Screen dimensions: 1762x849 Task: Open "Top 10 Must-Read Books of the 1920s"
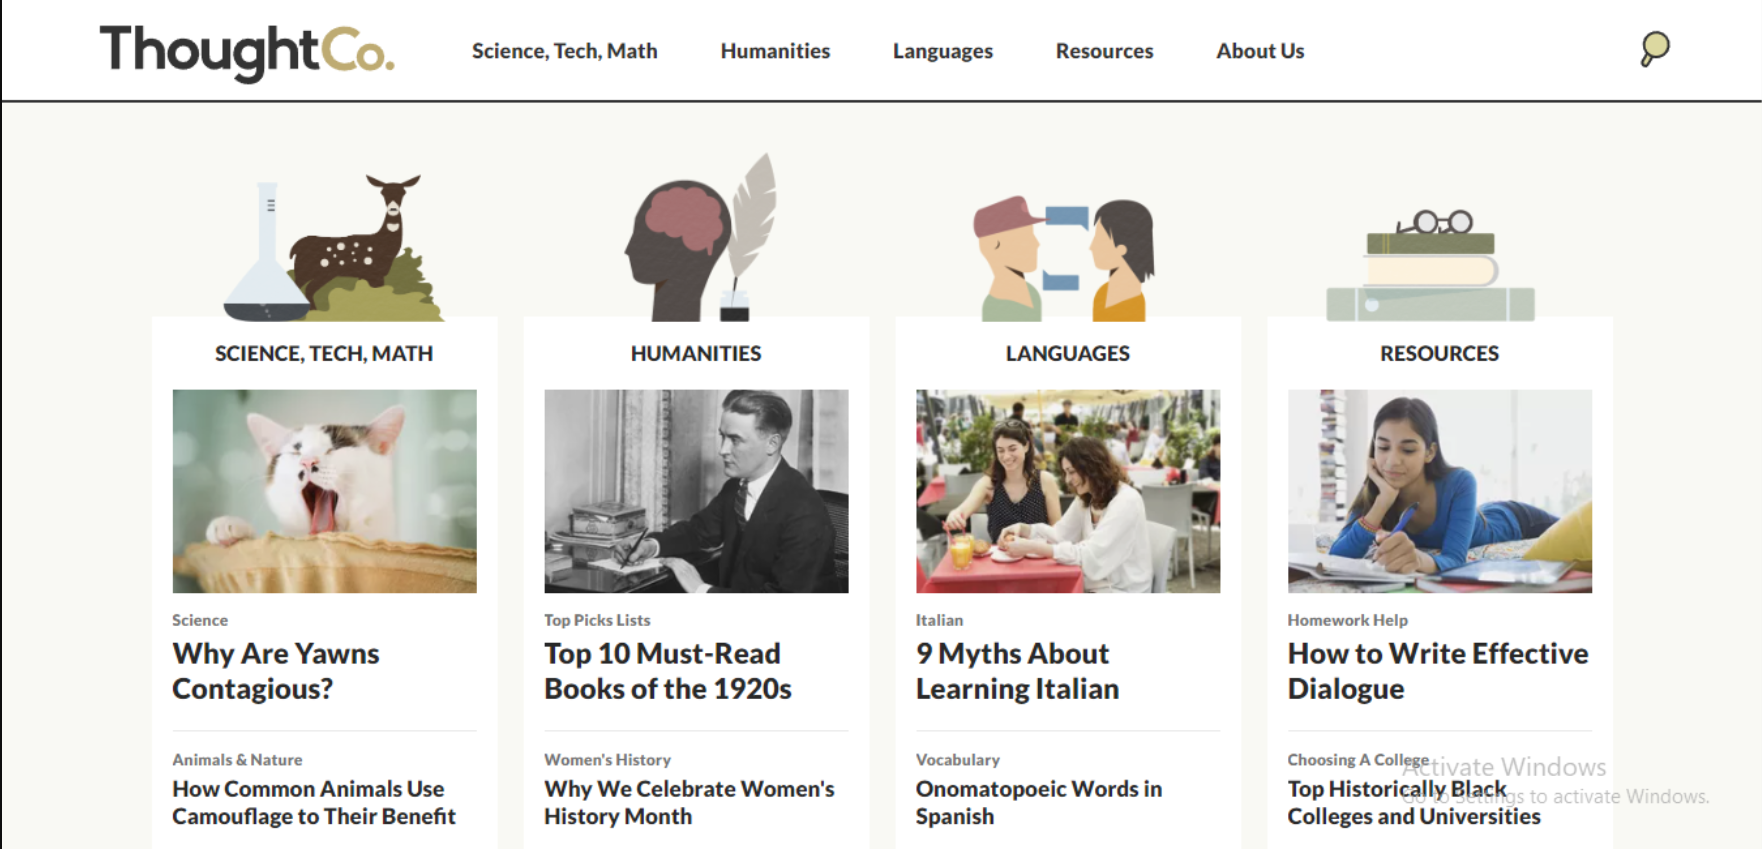tap(667, 671)
